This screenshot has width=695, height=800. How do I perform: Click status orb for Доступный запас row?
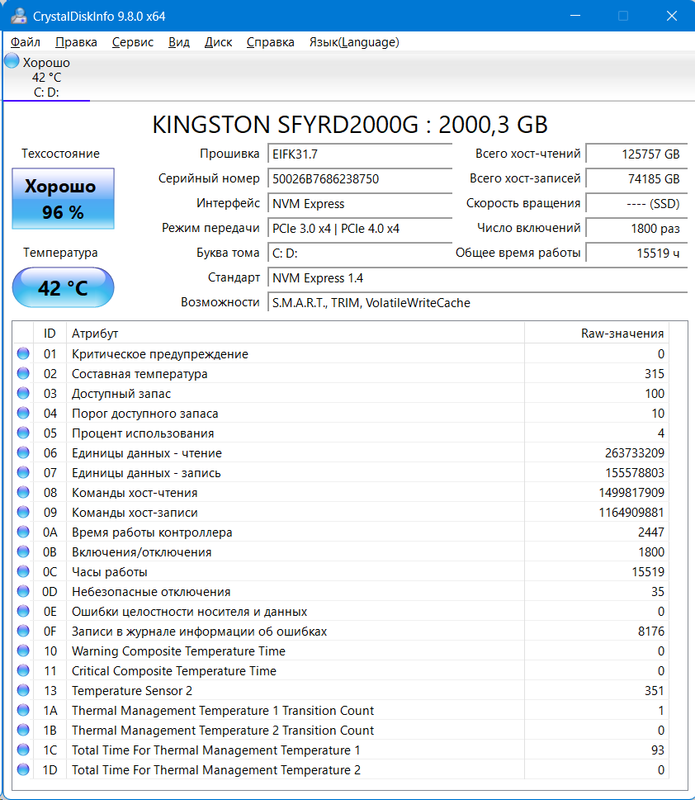23,393
